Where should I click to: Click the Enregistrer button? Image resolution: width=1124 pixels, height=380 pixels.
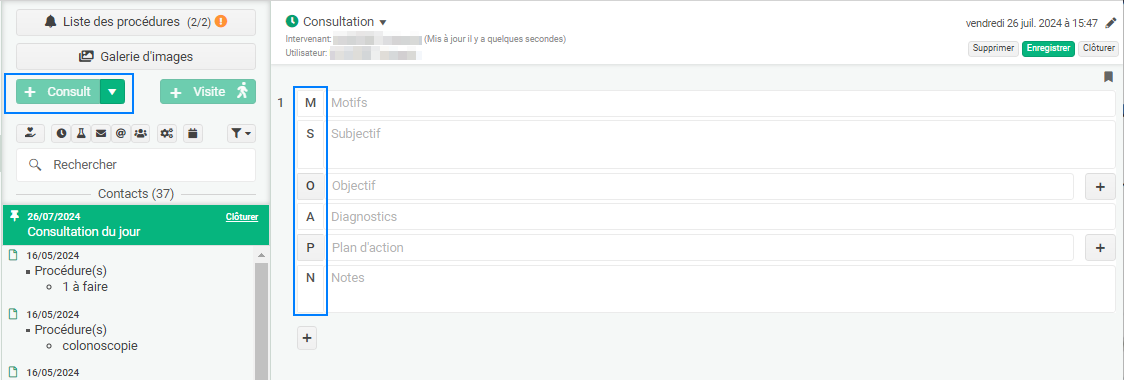[x=1048, y=48]
